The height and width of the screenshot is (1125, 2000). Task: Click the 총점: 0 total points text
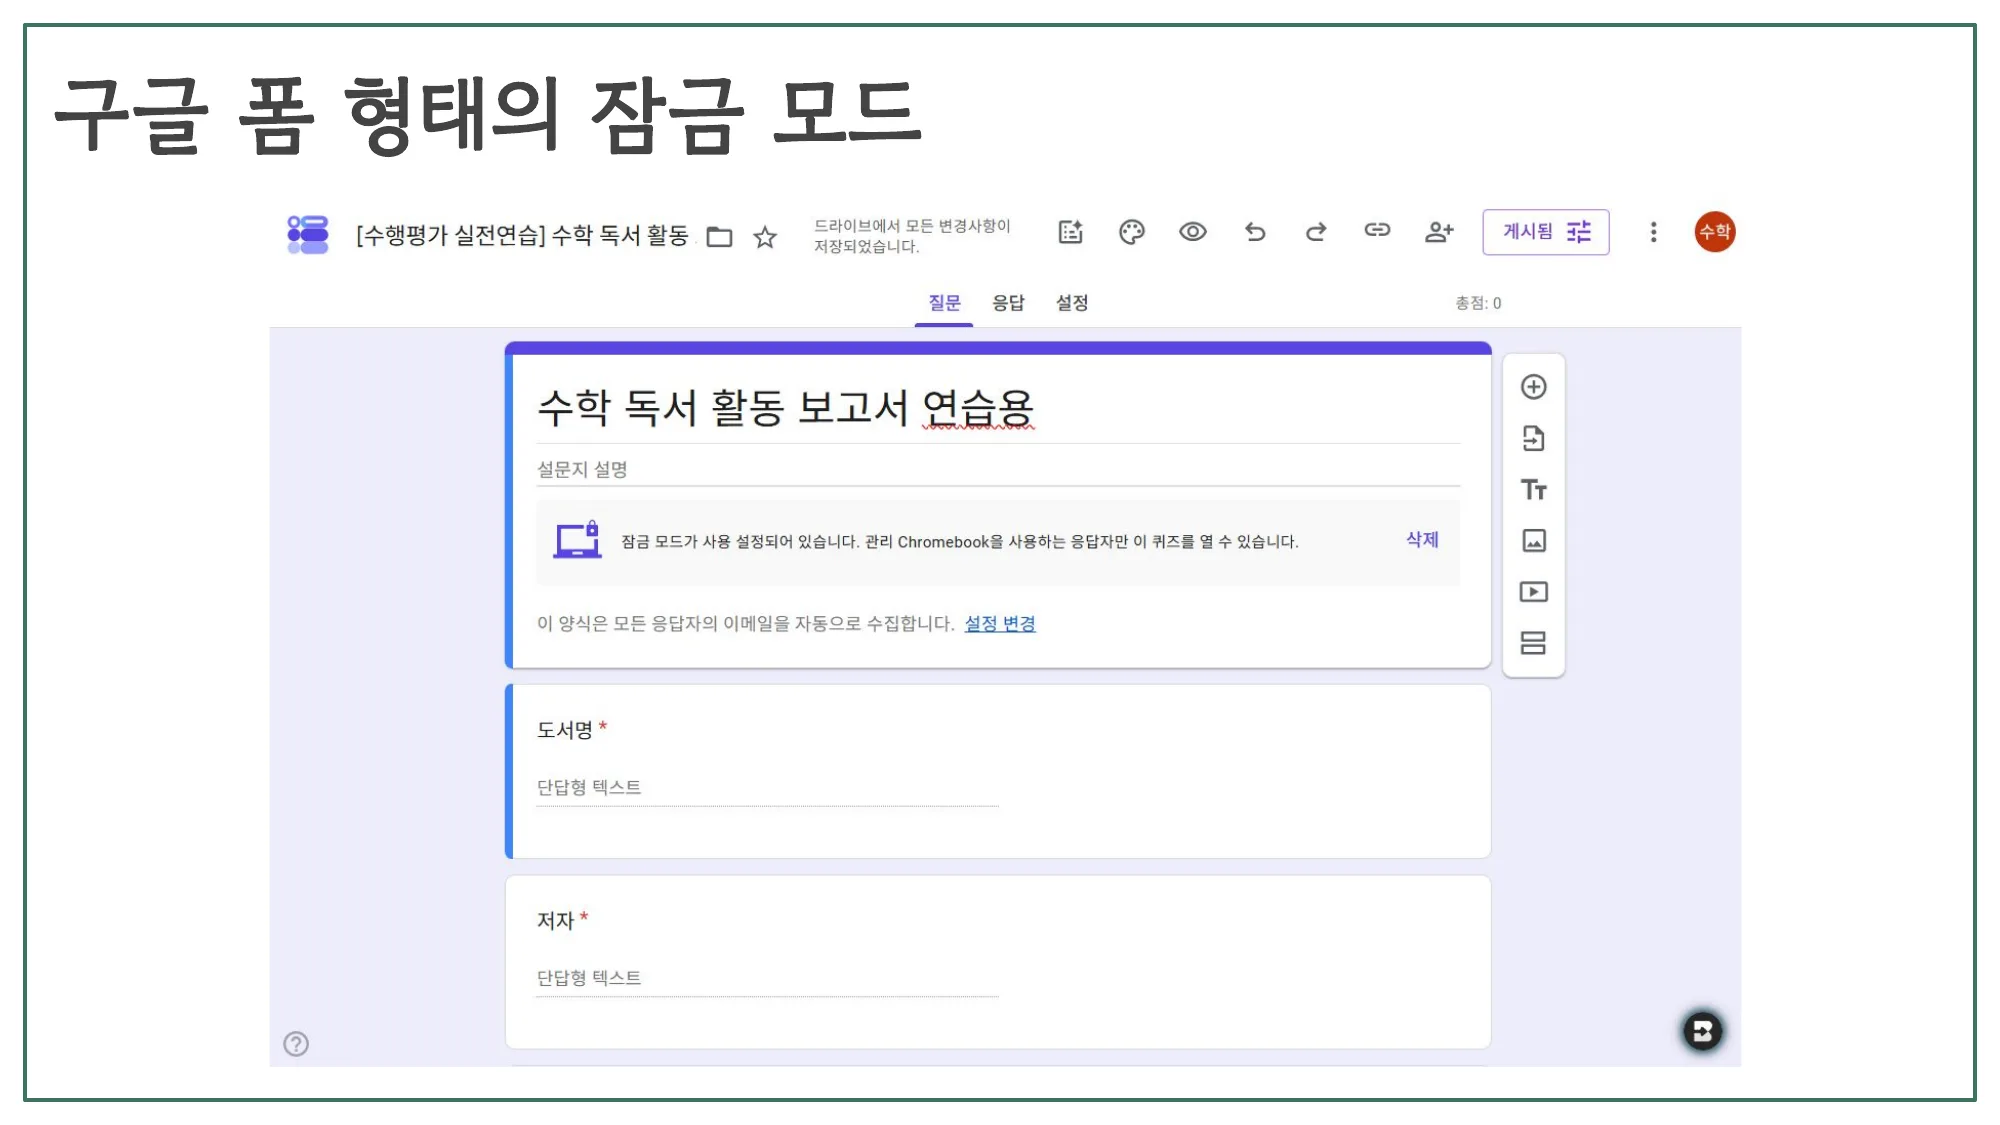click(1477, 303)
